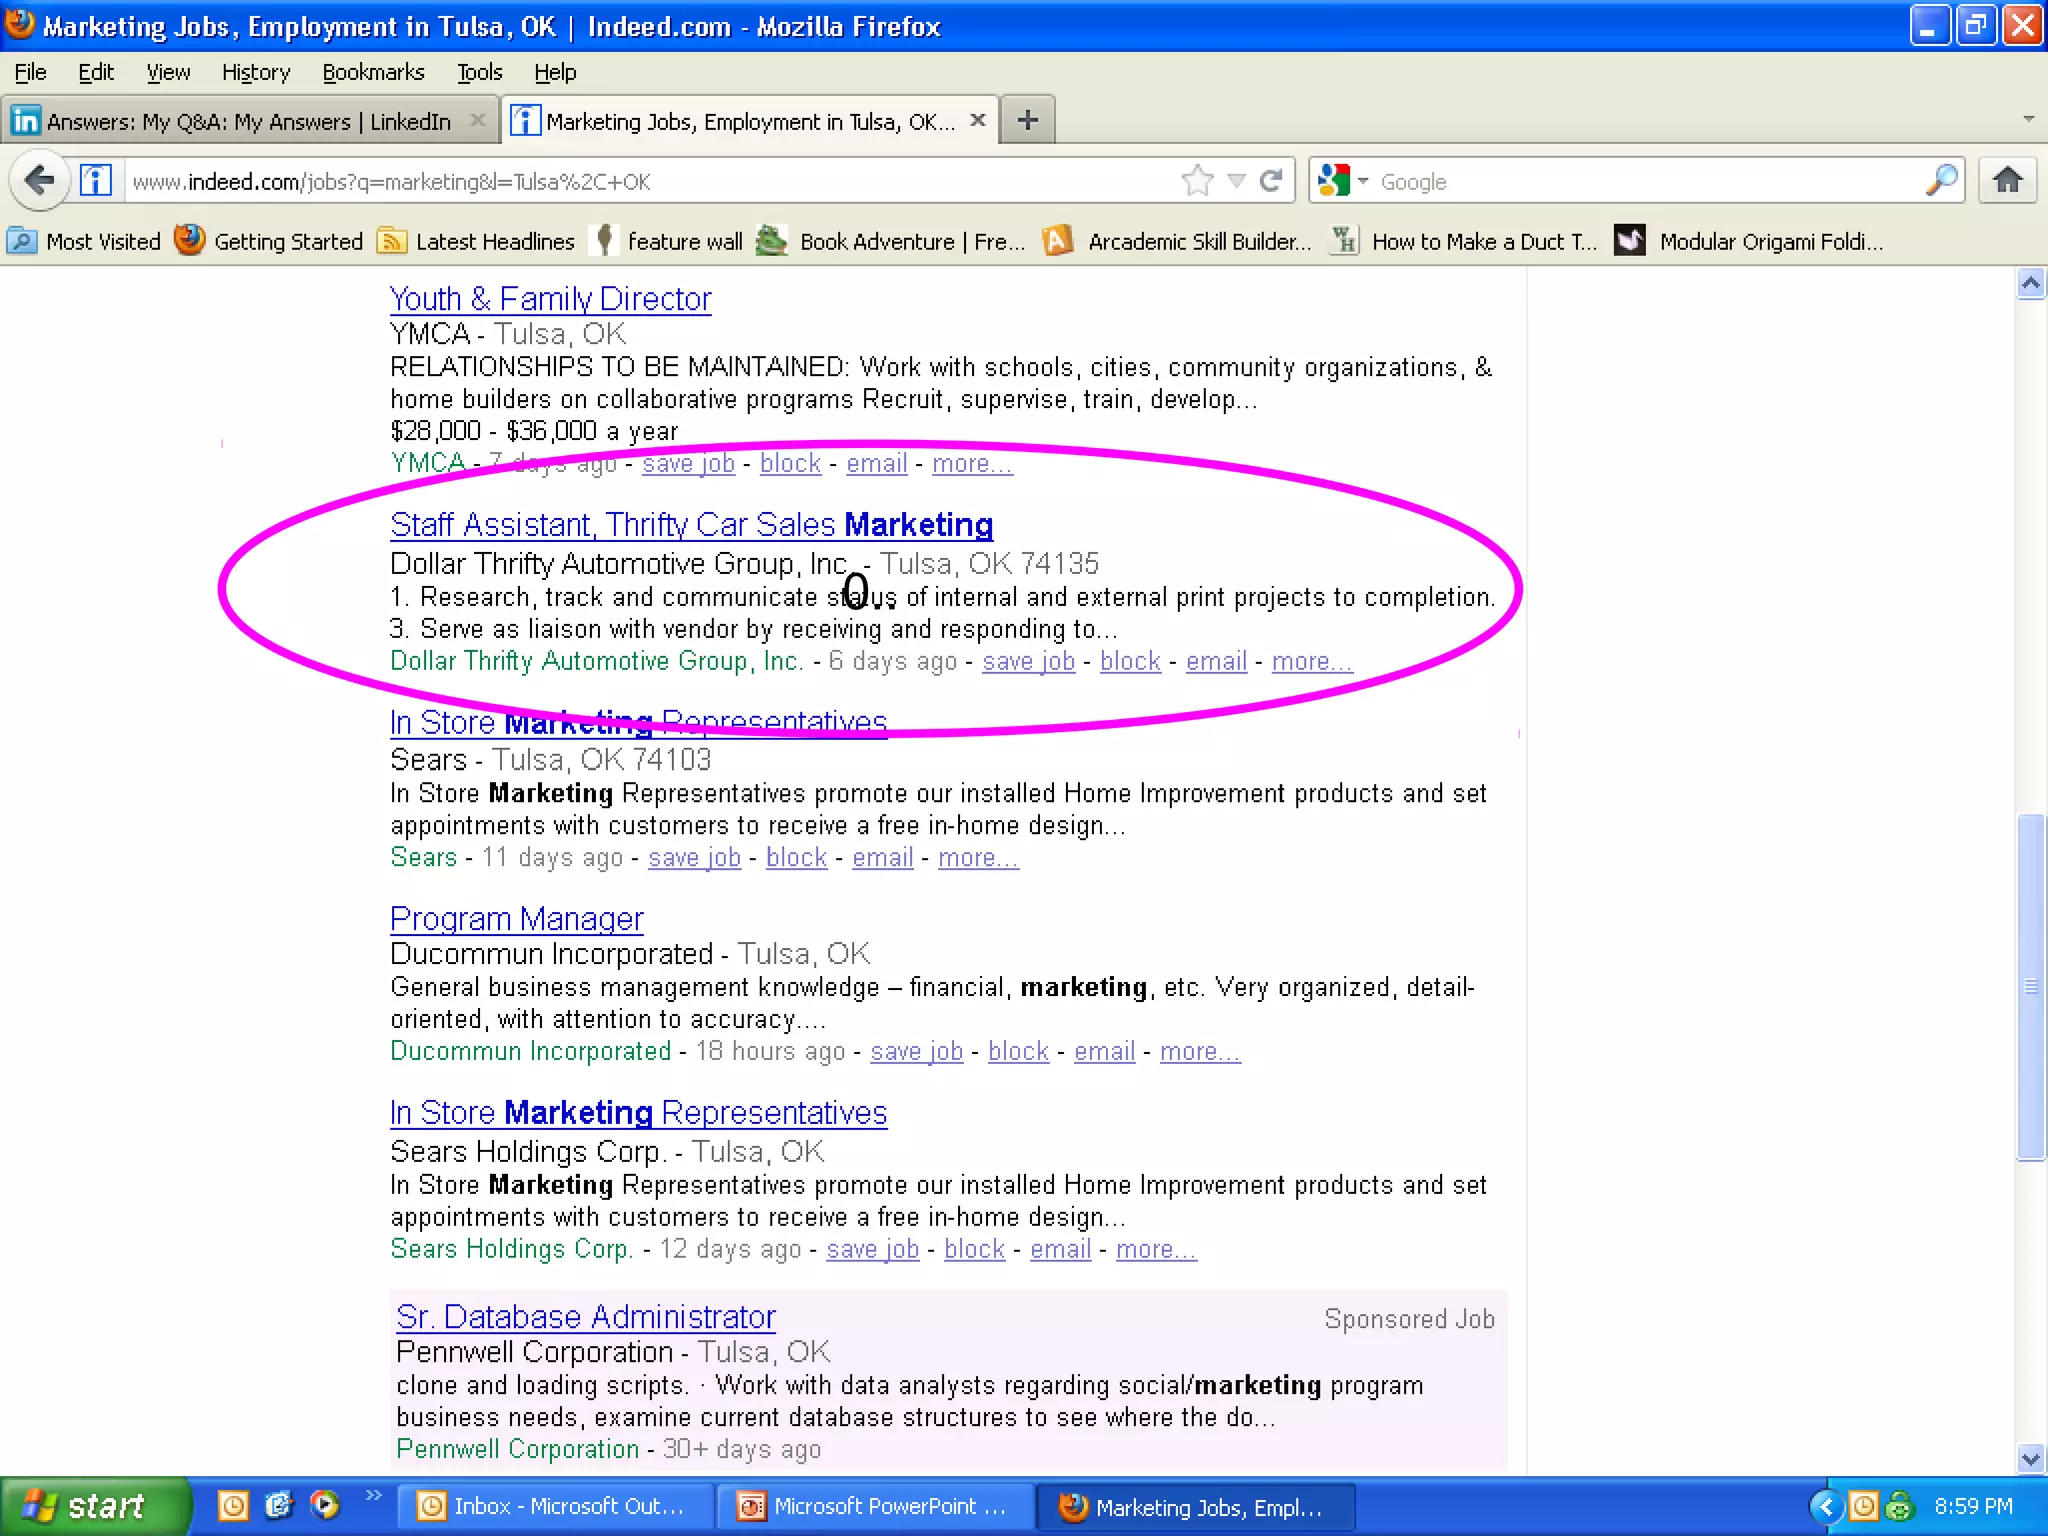Open Microsoft PowerPoint from the taskbar
The image size is (2048, 1536).
[x=873, y=1506]
